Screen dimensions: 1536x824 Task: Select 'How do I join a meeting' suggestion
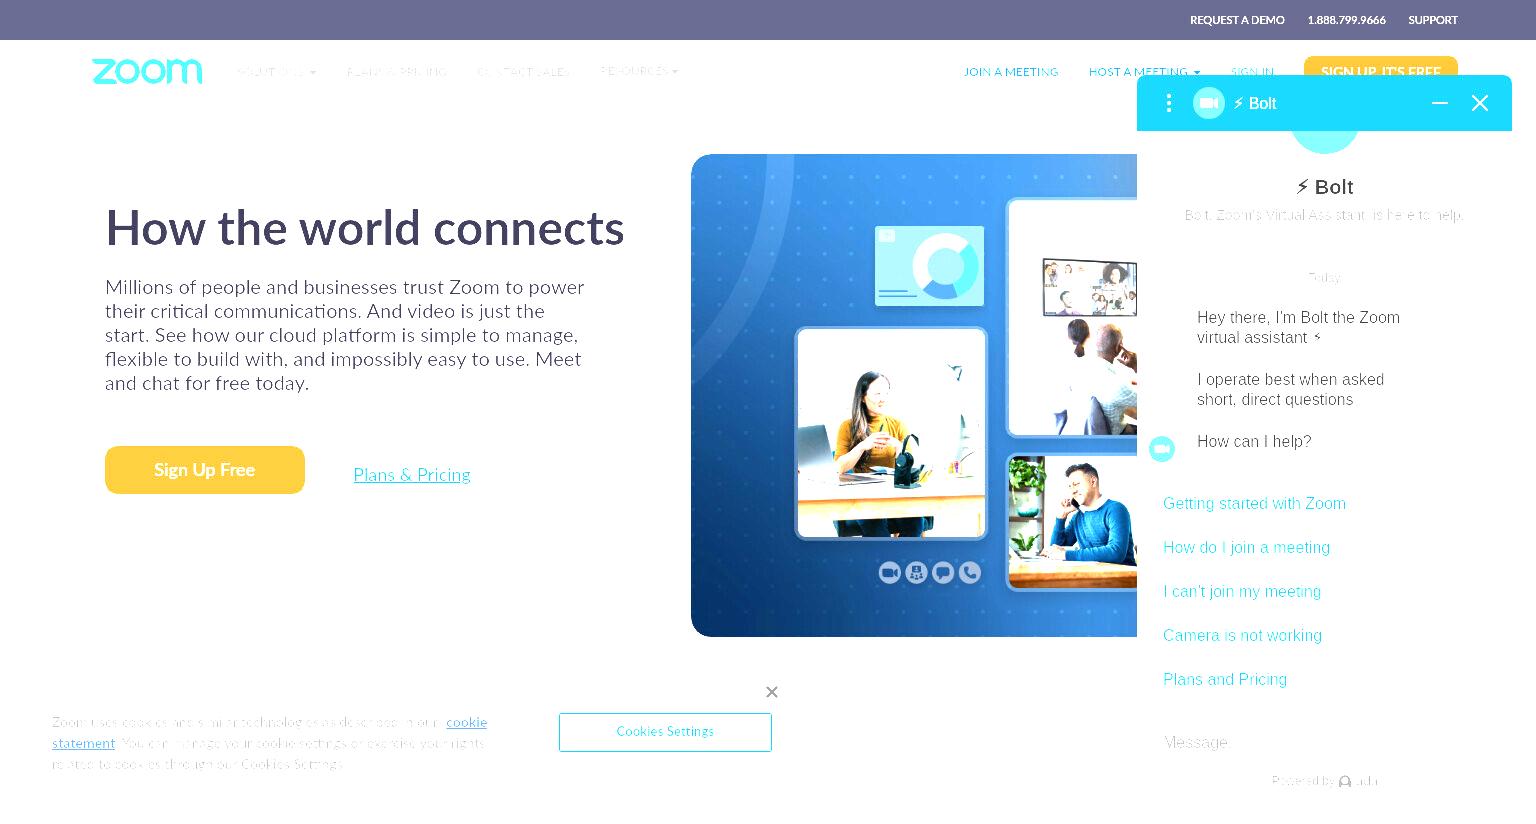click(1246, 548)
